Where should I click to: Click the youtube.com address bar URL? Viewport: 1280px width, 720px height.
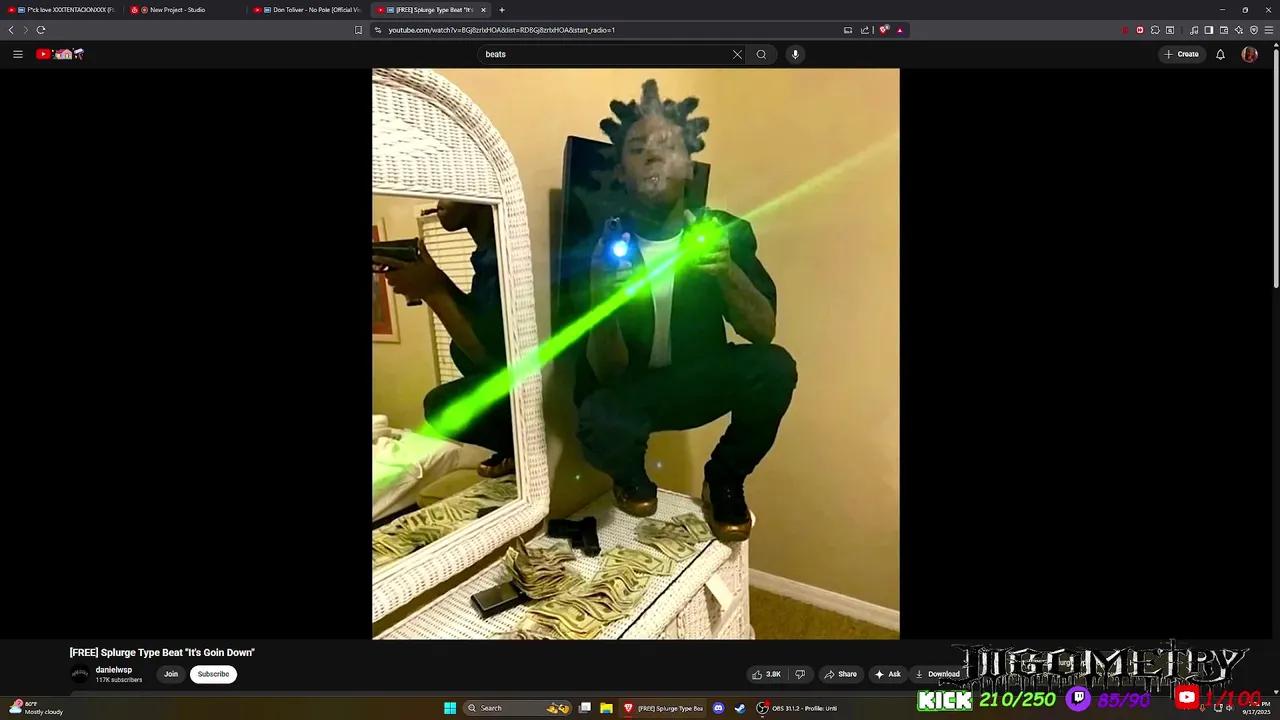[x=501, y=30]
